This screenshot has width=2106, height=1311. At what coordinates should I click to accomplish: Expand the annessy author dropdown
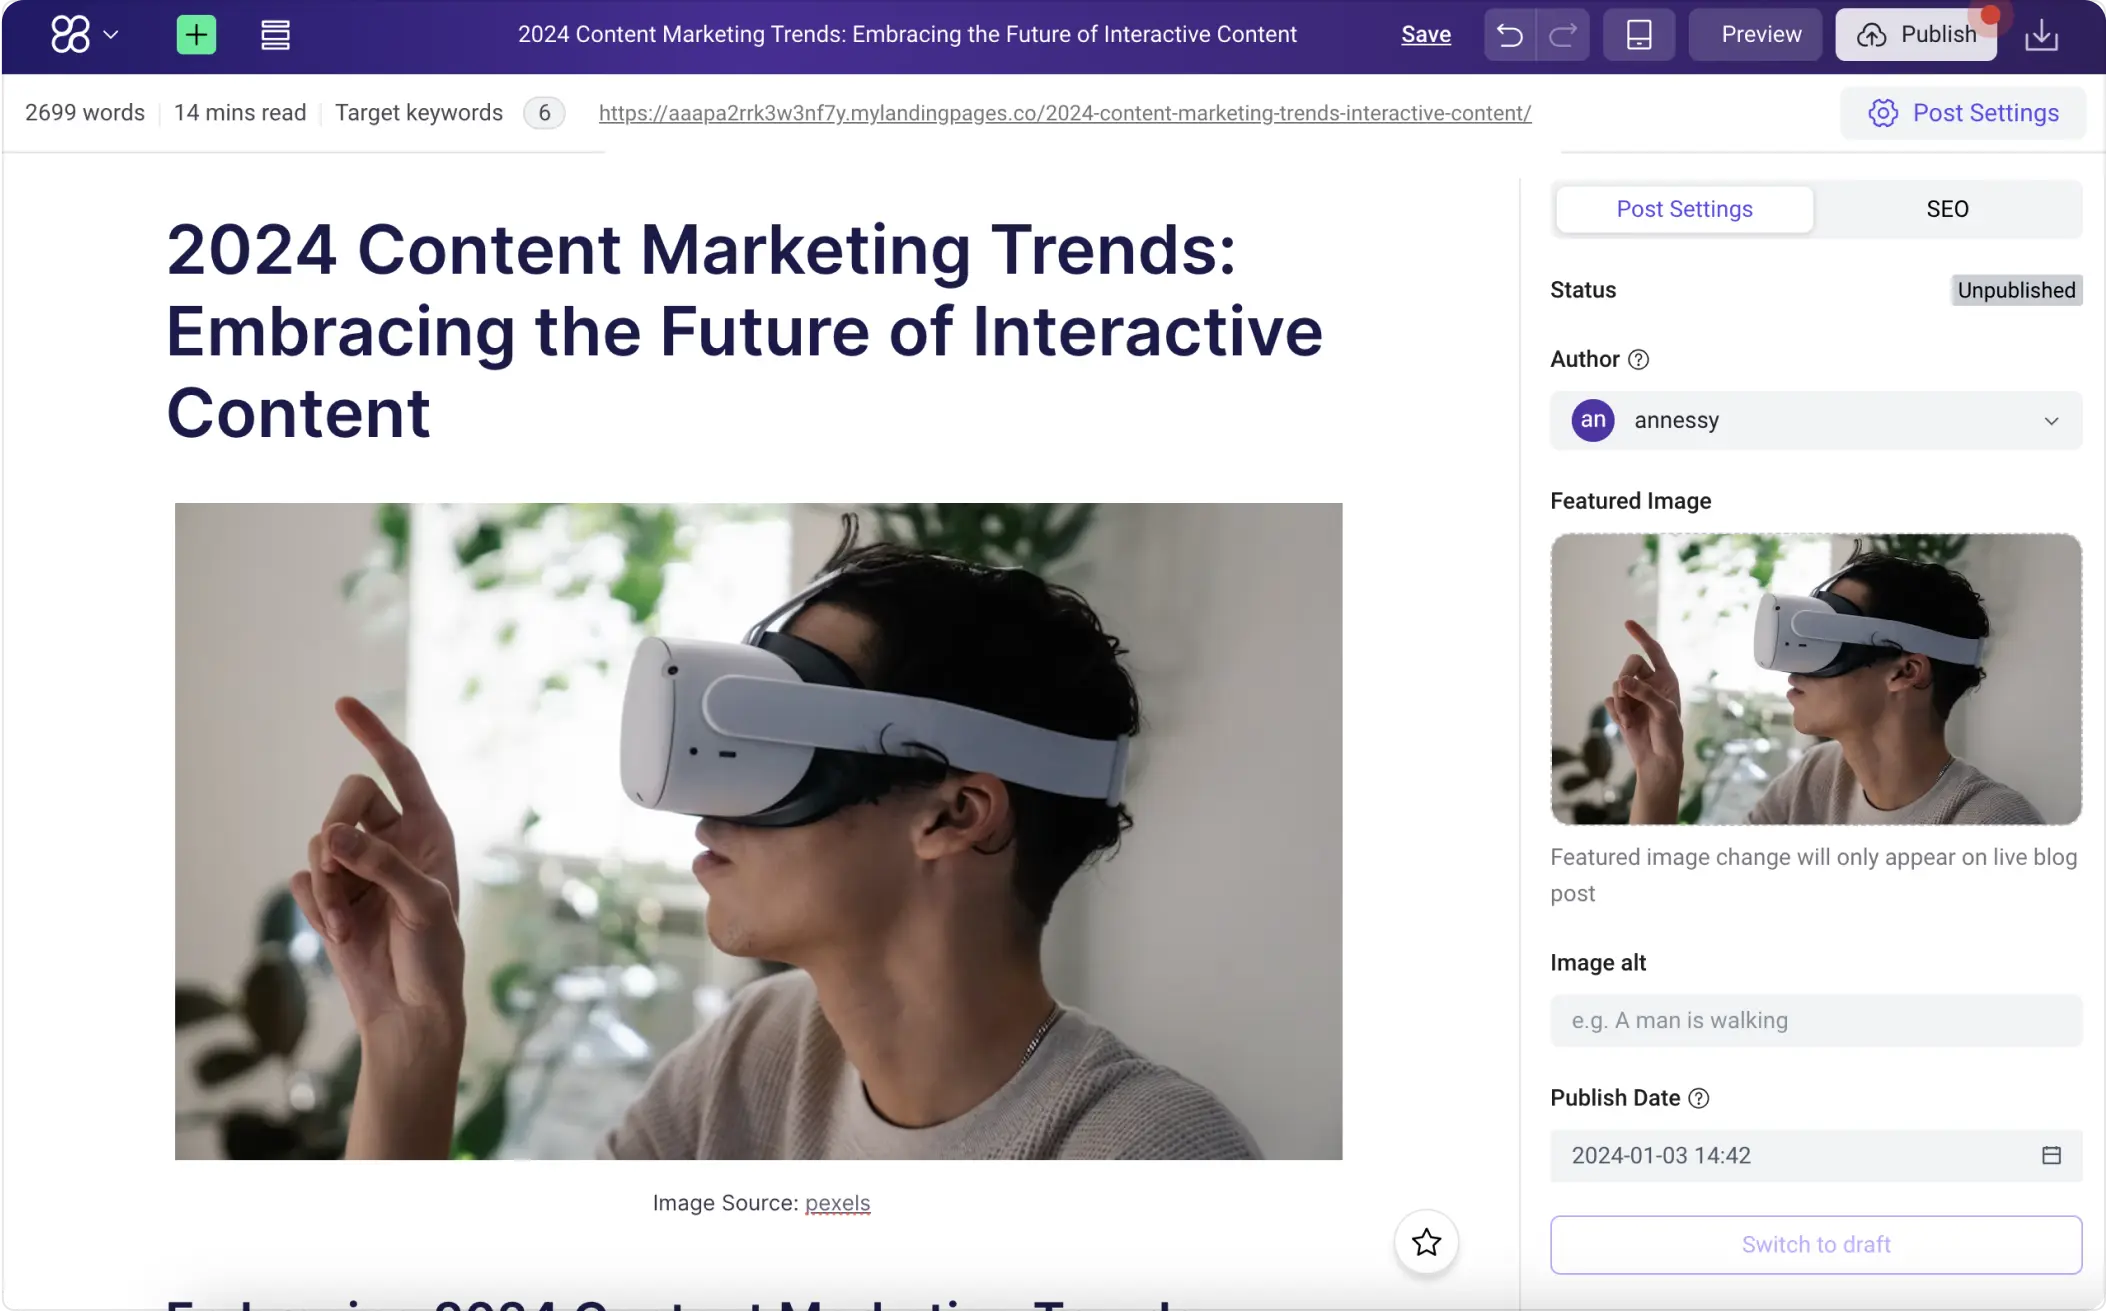[x=2051, y=420]
